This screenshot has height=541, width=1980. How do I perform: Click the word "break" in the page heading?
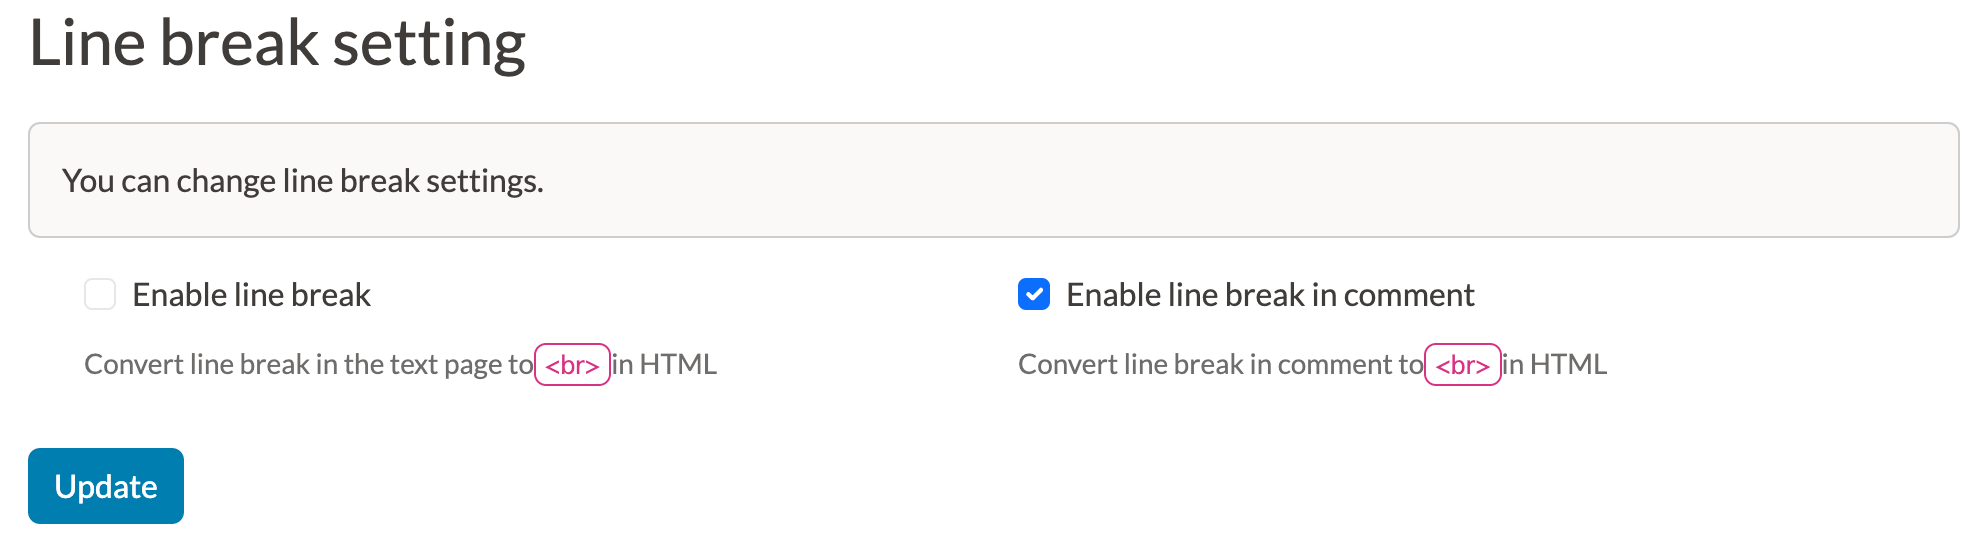coord(239,44)
